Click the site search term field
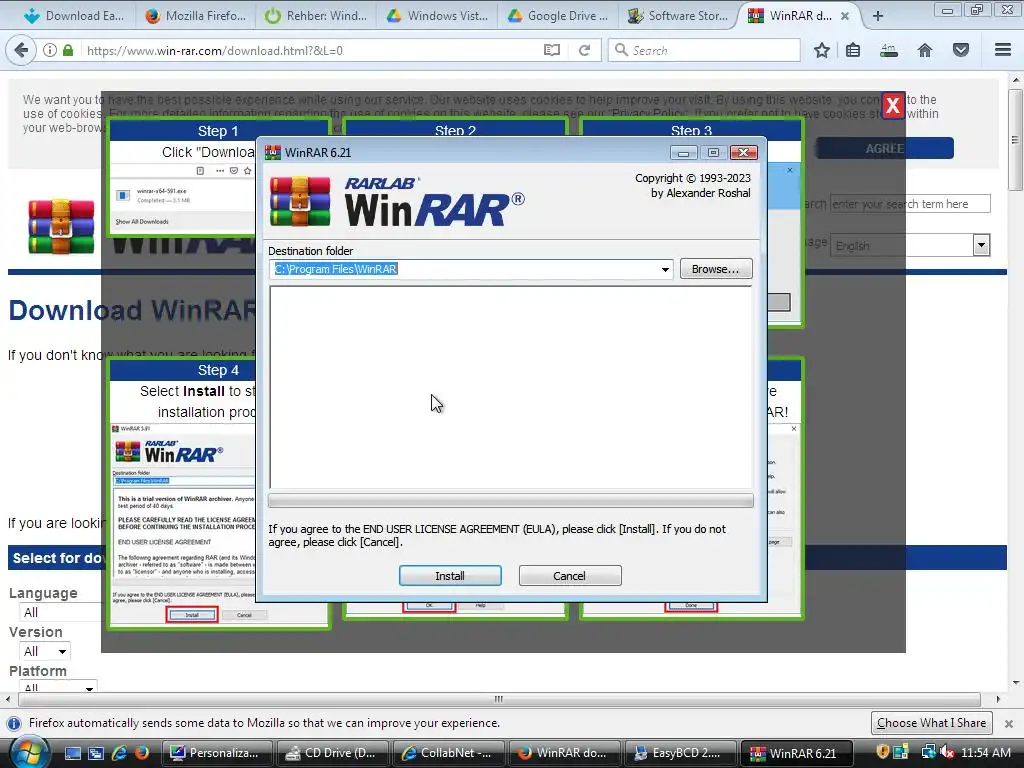The image size is (1024, 768). tap(910, 204)
